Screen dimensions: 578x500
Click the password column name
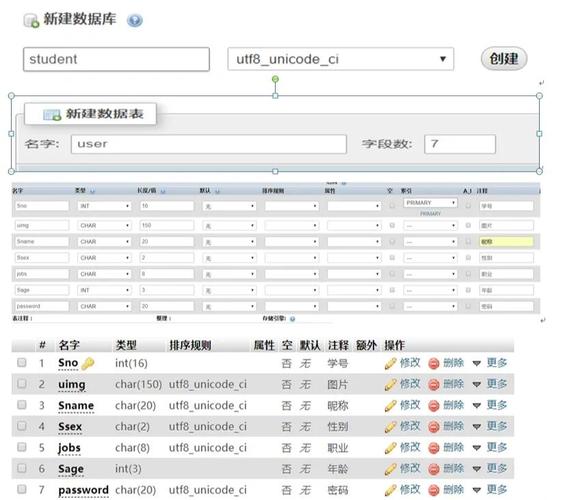[83, 490]
